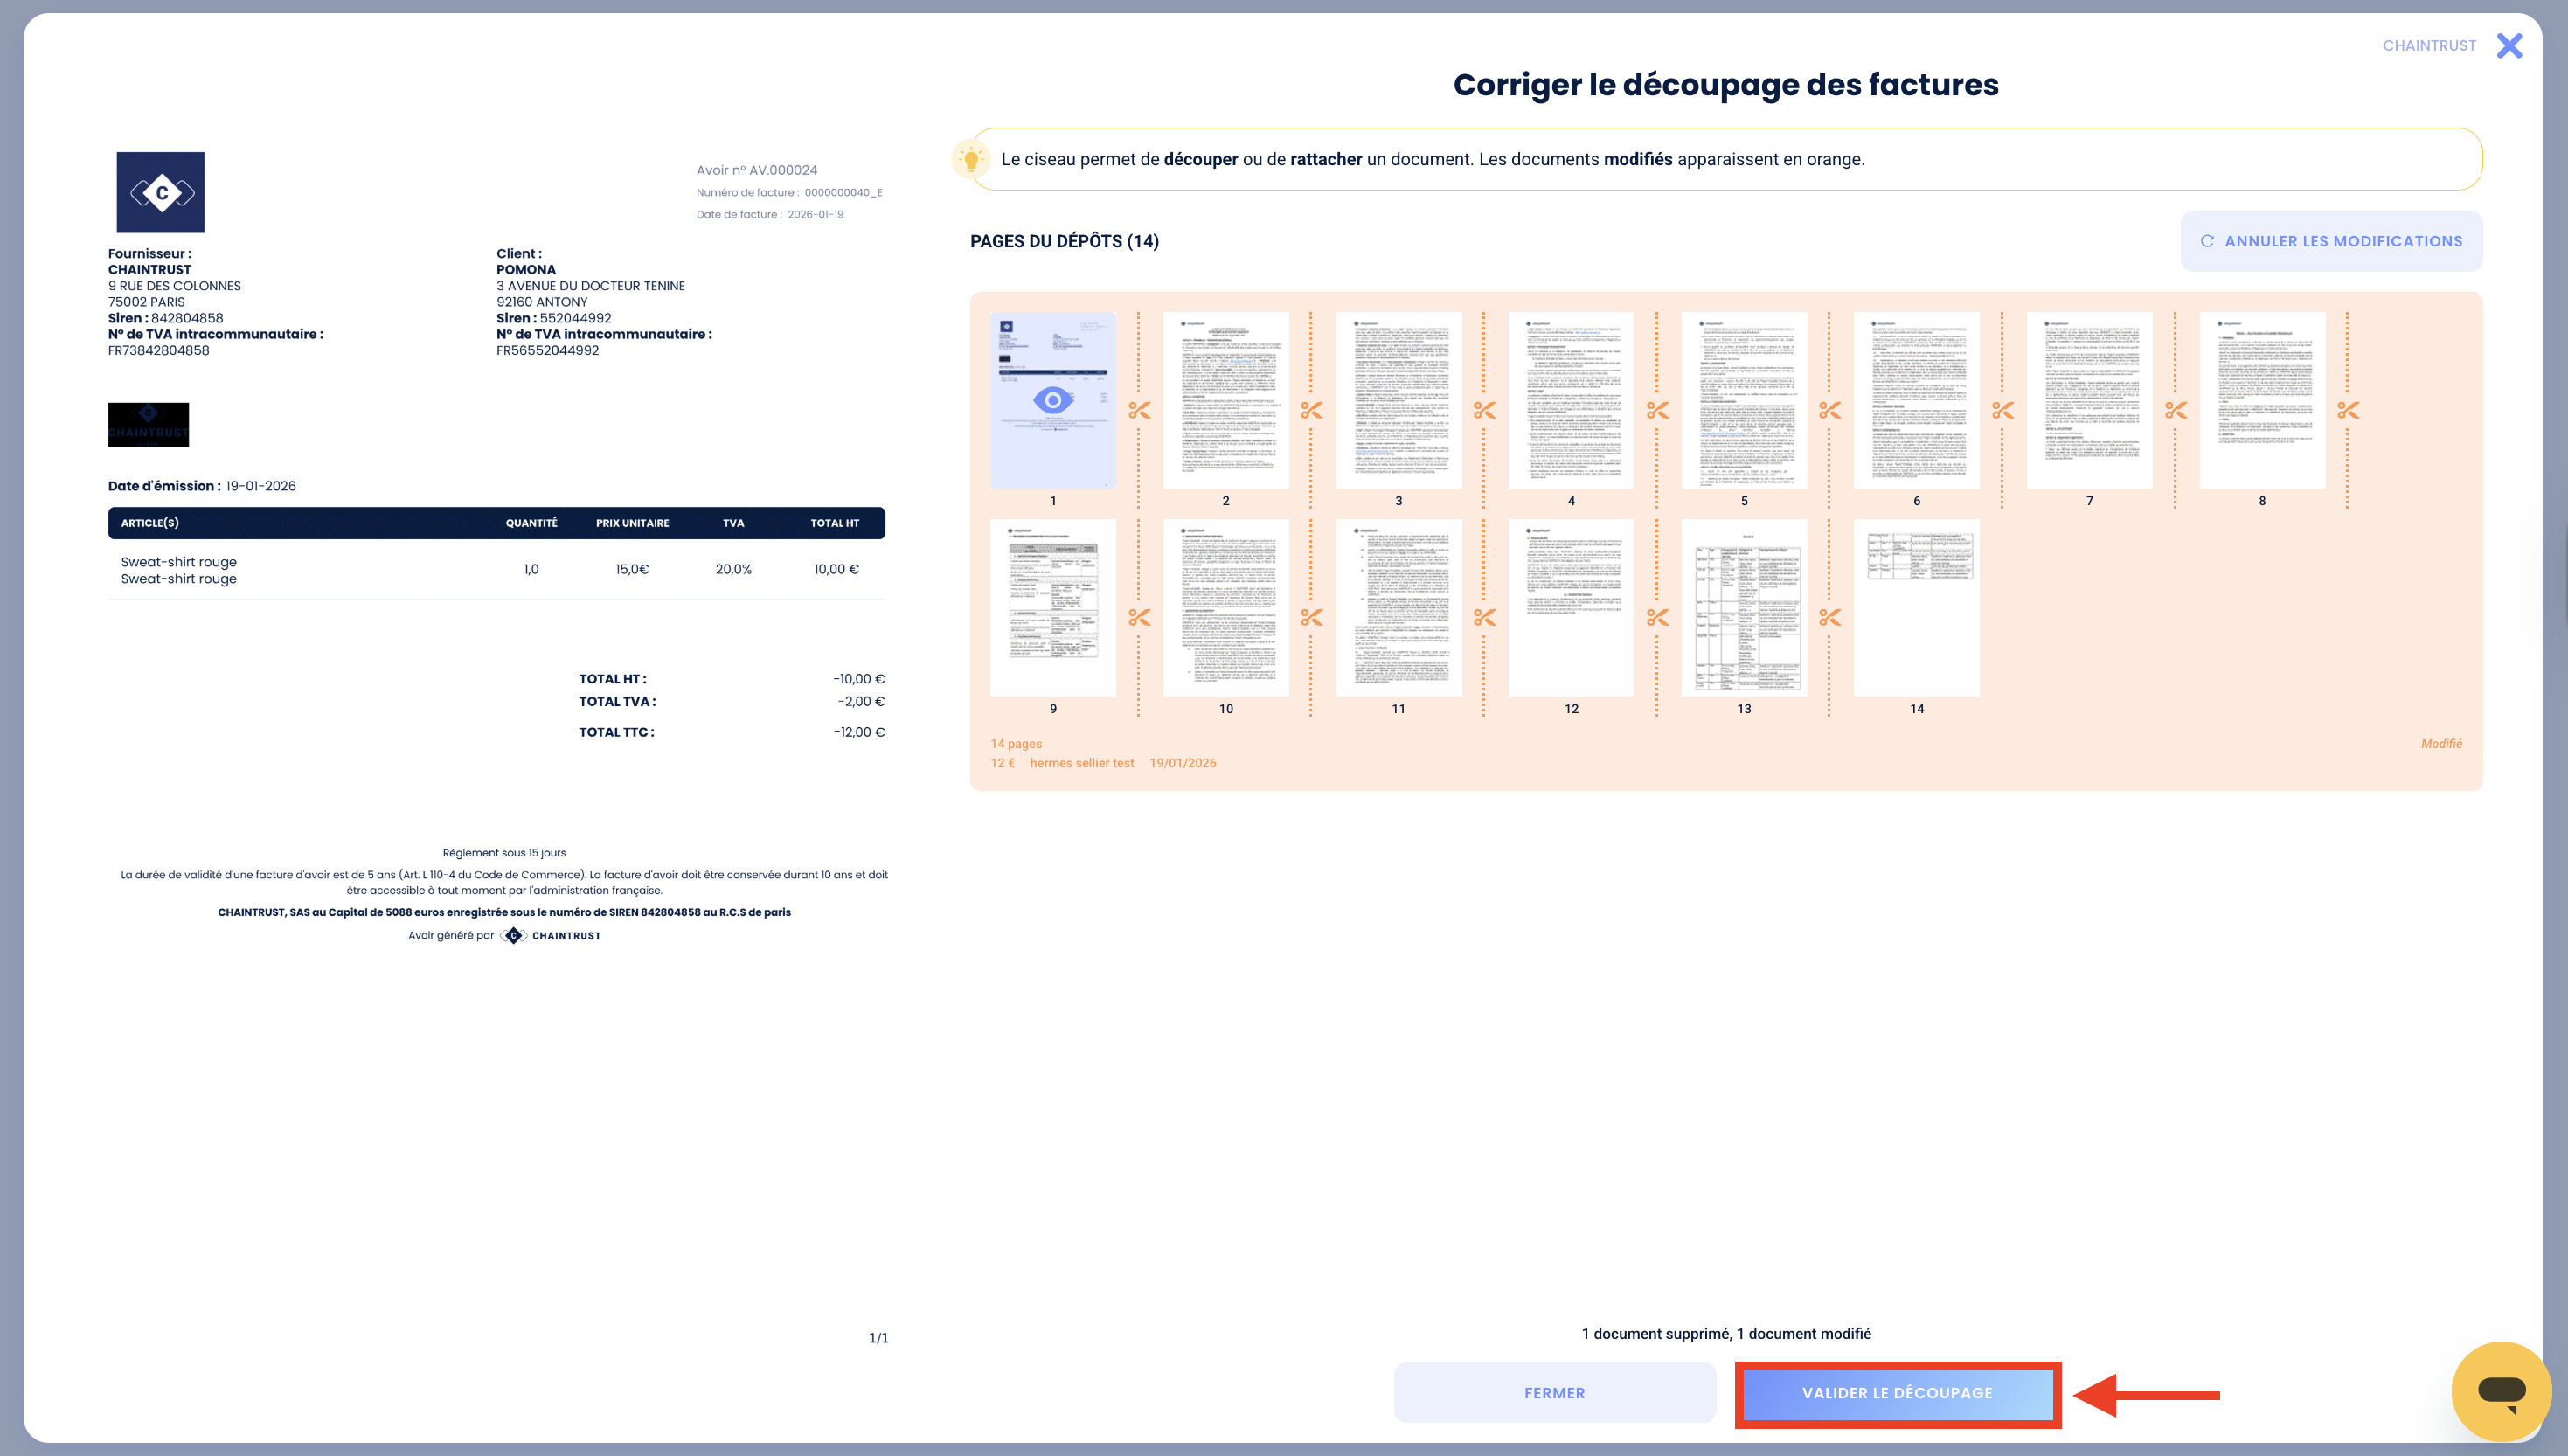The image size is (2568, 1456).
Task: Select page 2 thumbnail
Action: click(1225, 400)
